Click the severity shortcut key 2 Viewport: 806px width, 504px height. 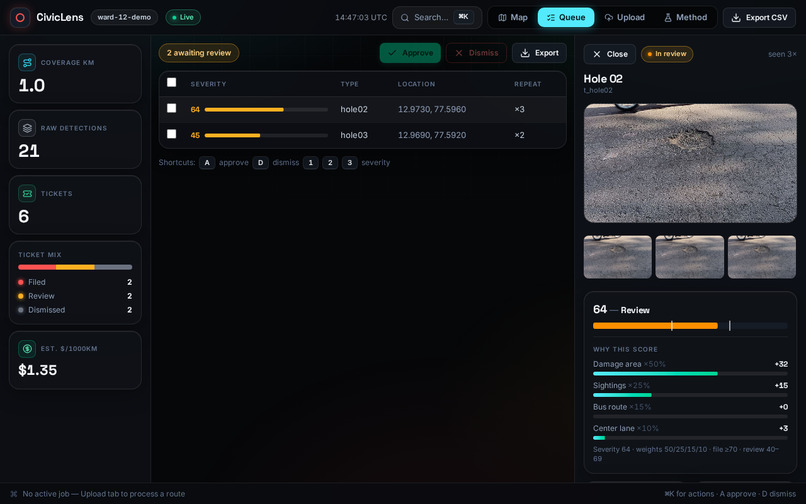330,163
